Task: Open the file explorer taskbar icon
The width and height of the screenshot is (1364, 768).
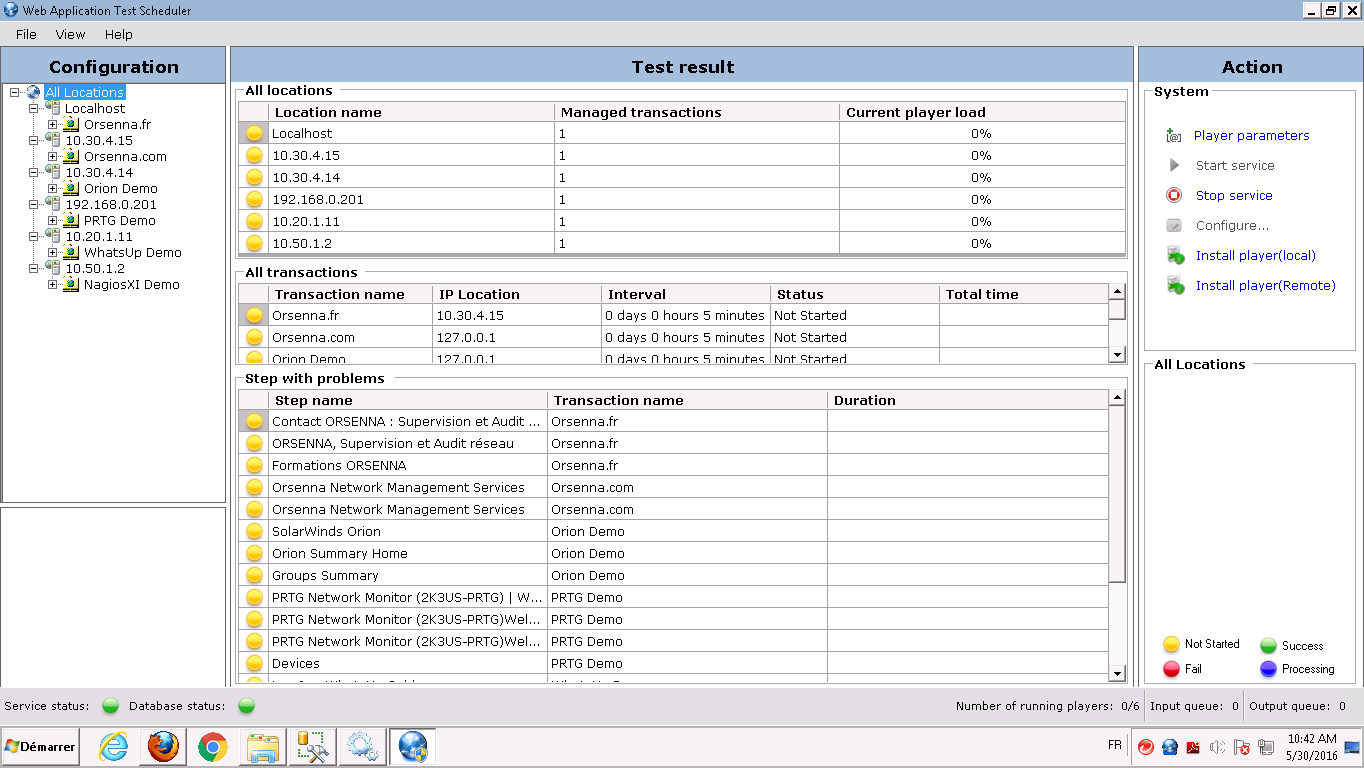Action: 263,746
